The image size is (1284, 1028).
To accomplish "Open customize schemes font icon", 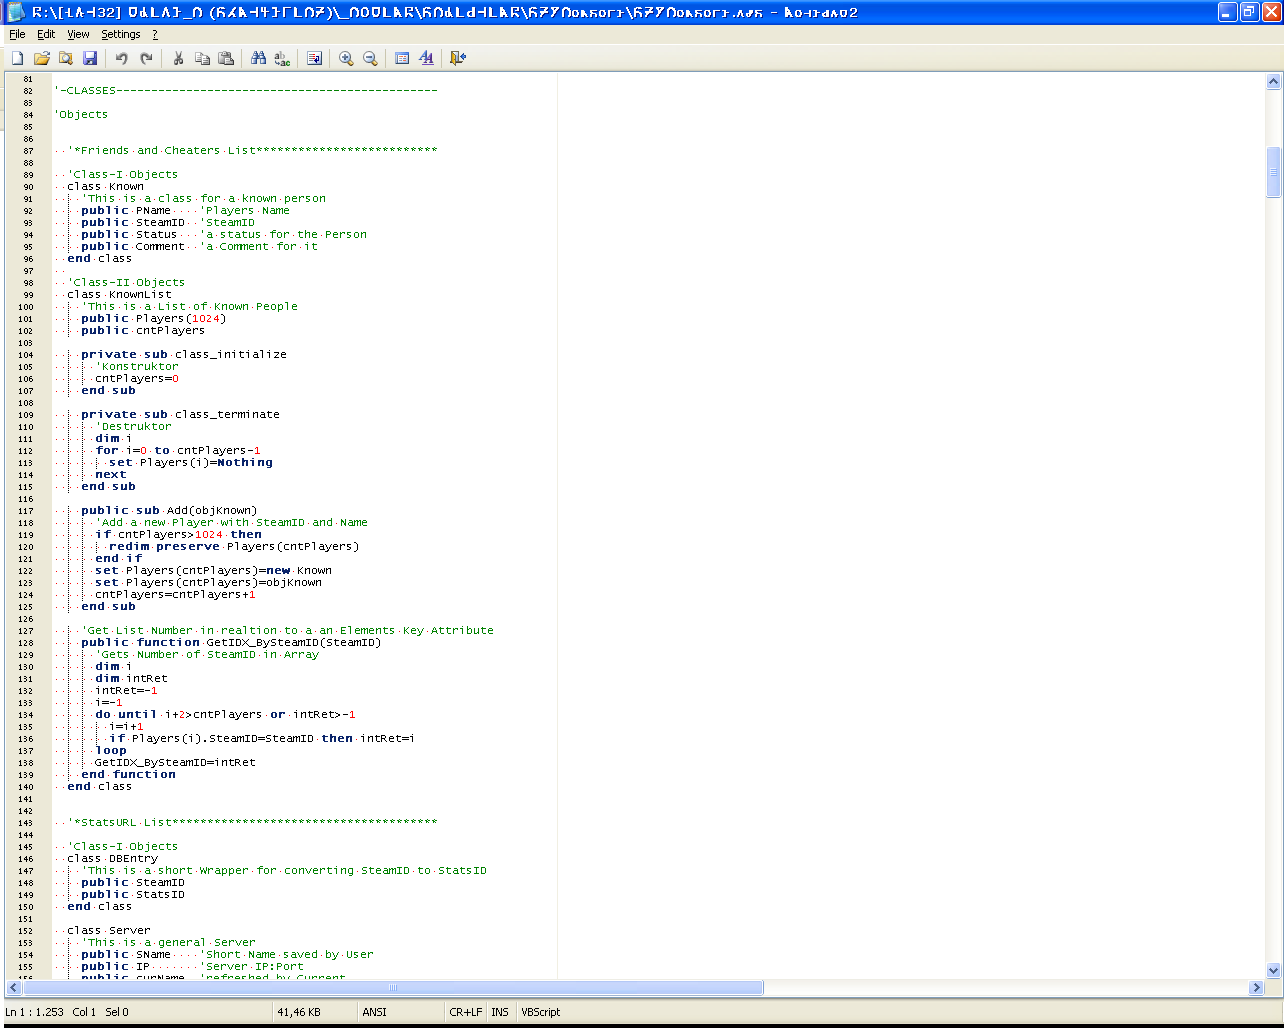I will pyautogui.click(x=426, y=58).
